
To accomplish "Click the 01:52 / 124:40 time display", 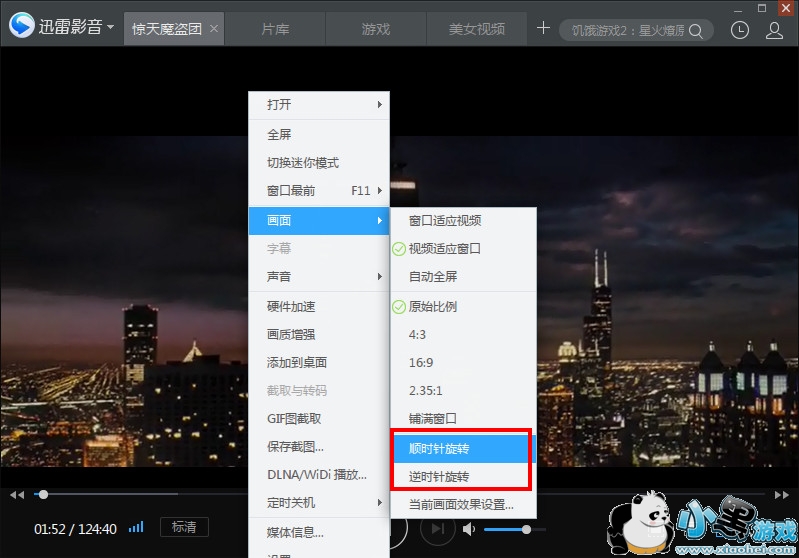I will [75, 529].
